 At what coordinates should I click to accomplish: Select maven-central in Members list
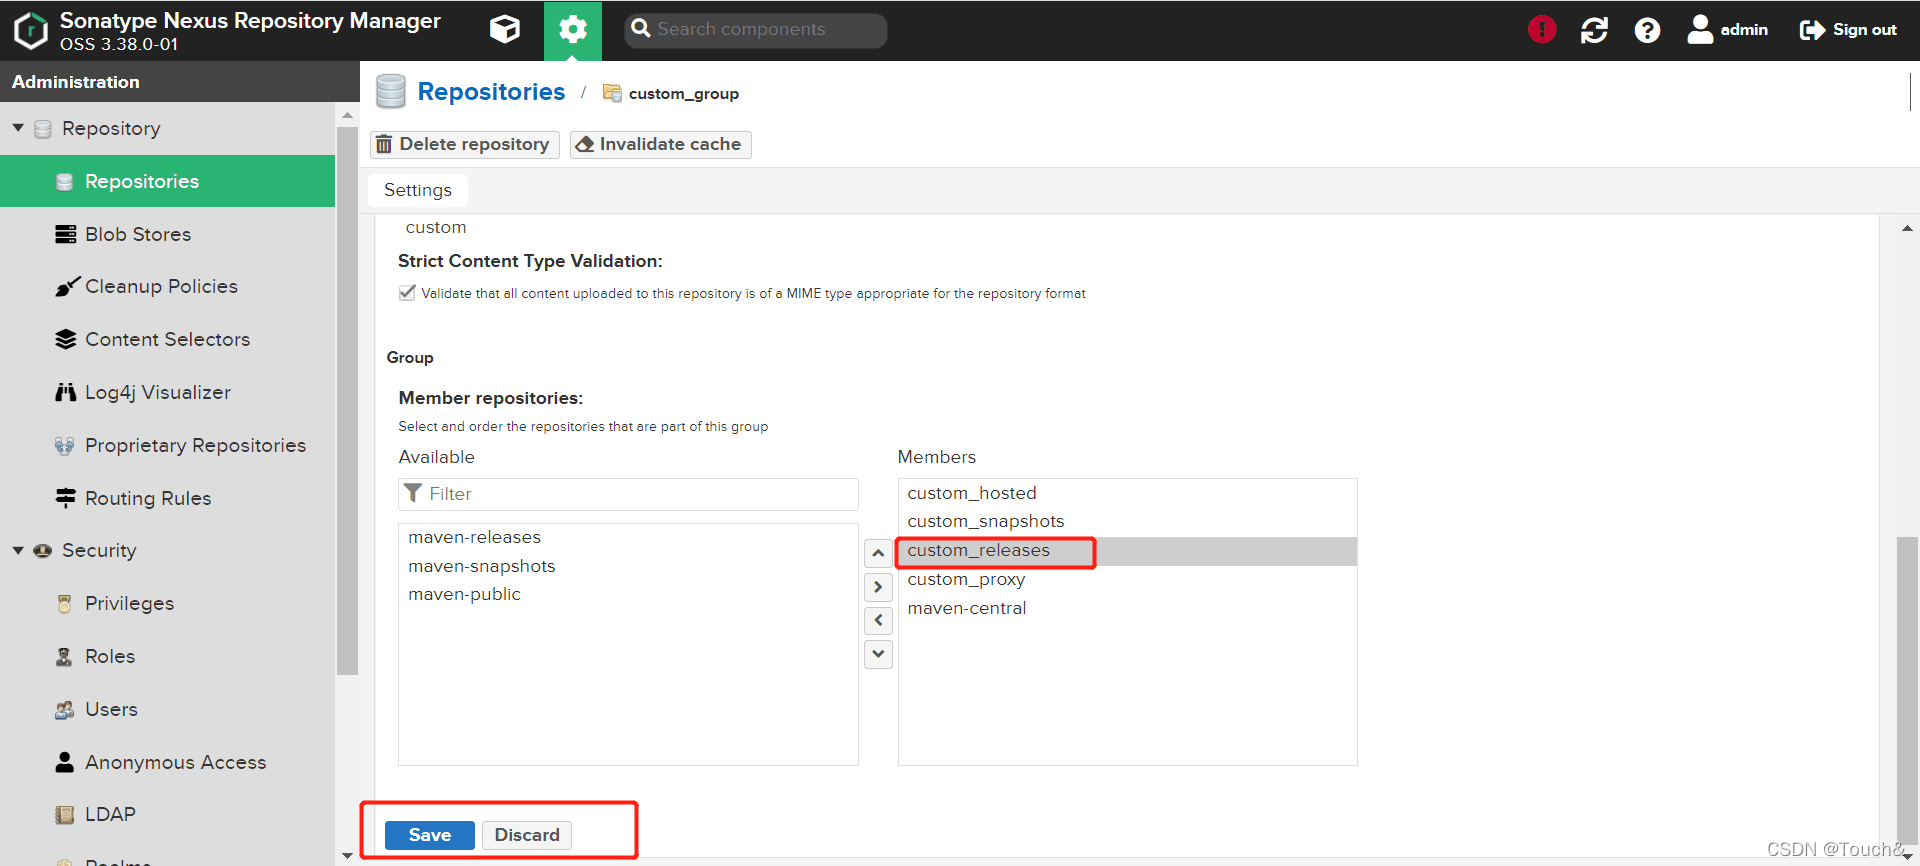tap(1127, 608)
